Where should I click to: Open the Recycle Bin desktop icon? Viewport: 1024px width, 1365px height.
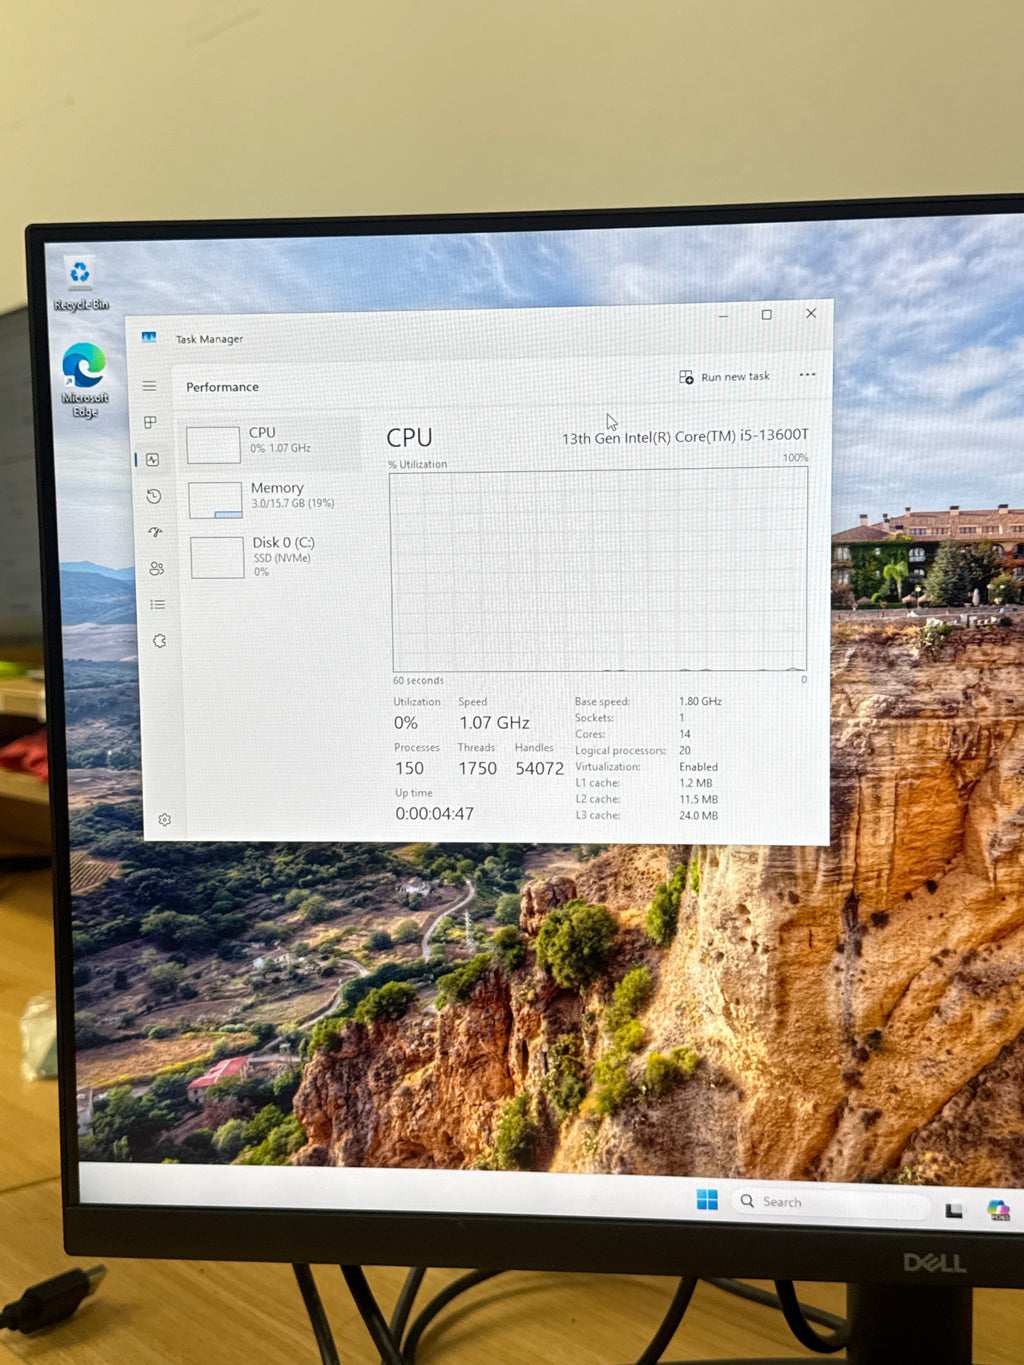[80, 284]
